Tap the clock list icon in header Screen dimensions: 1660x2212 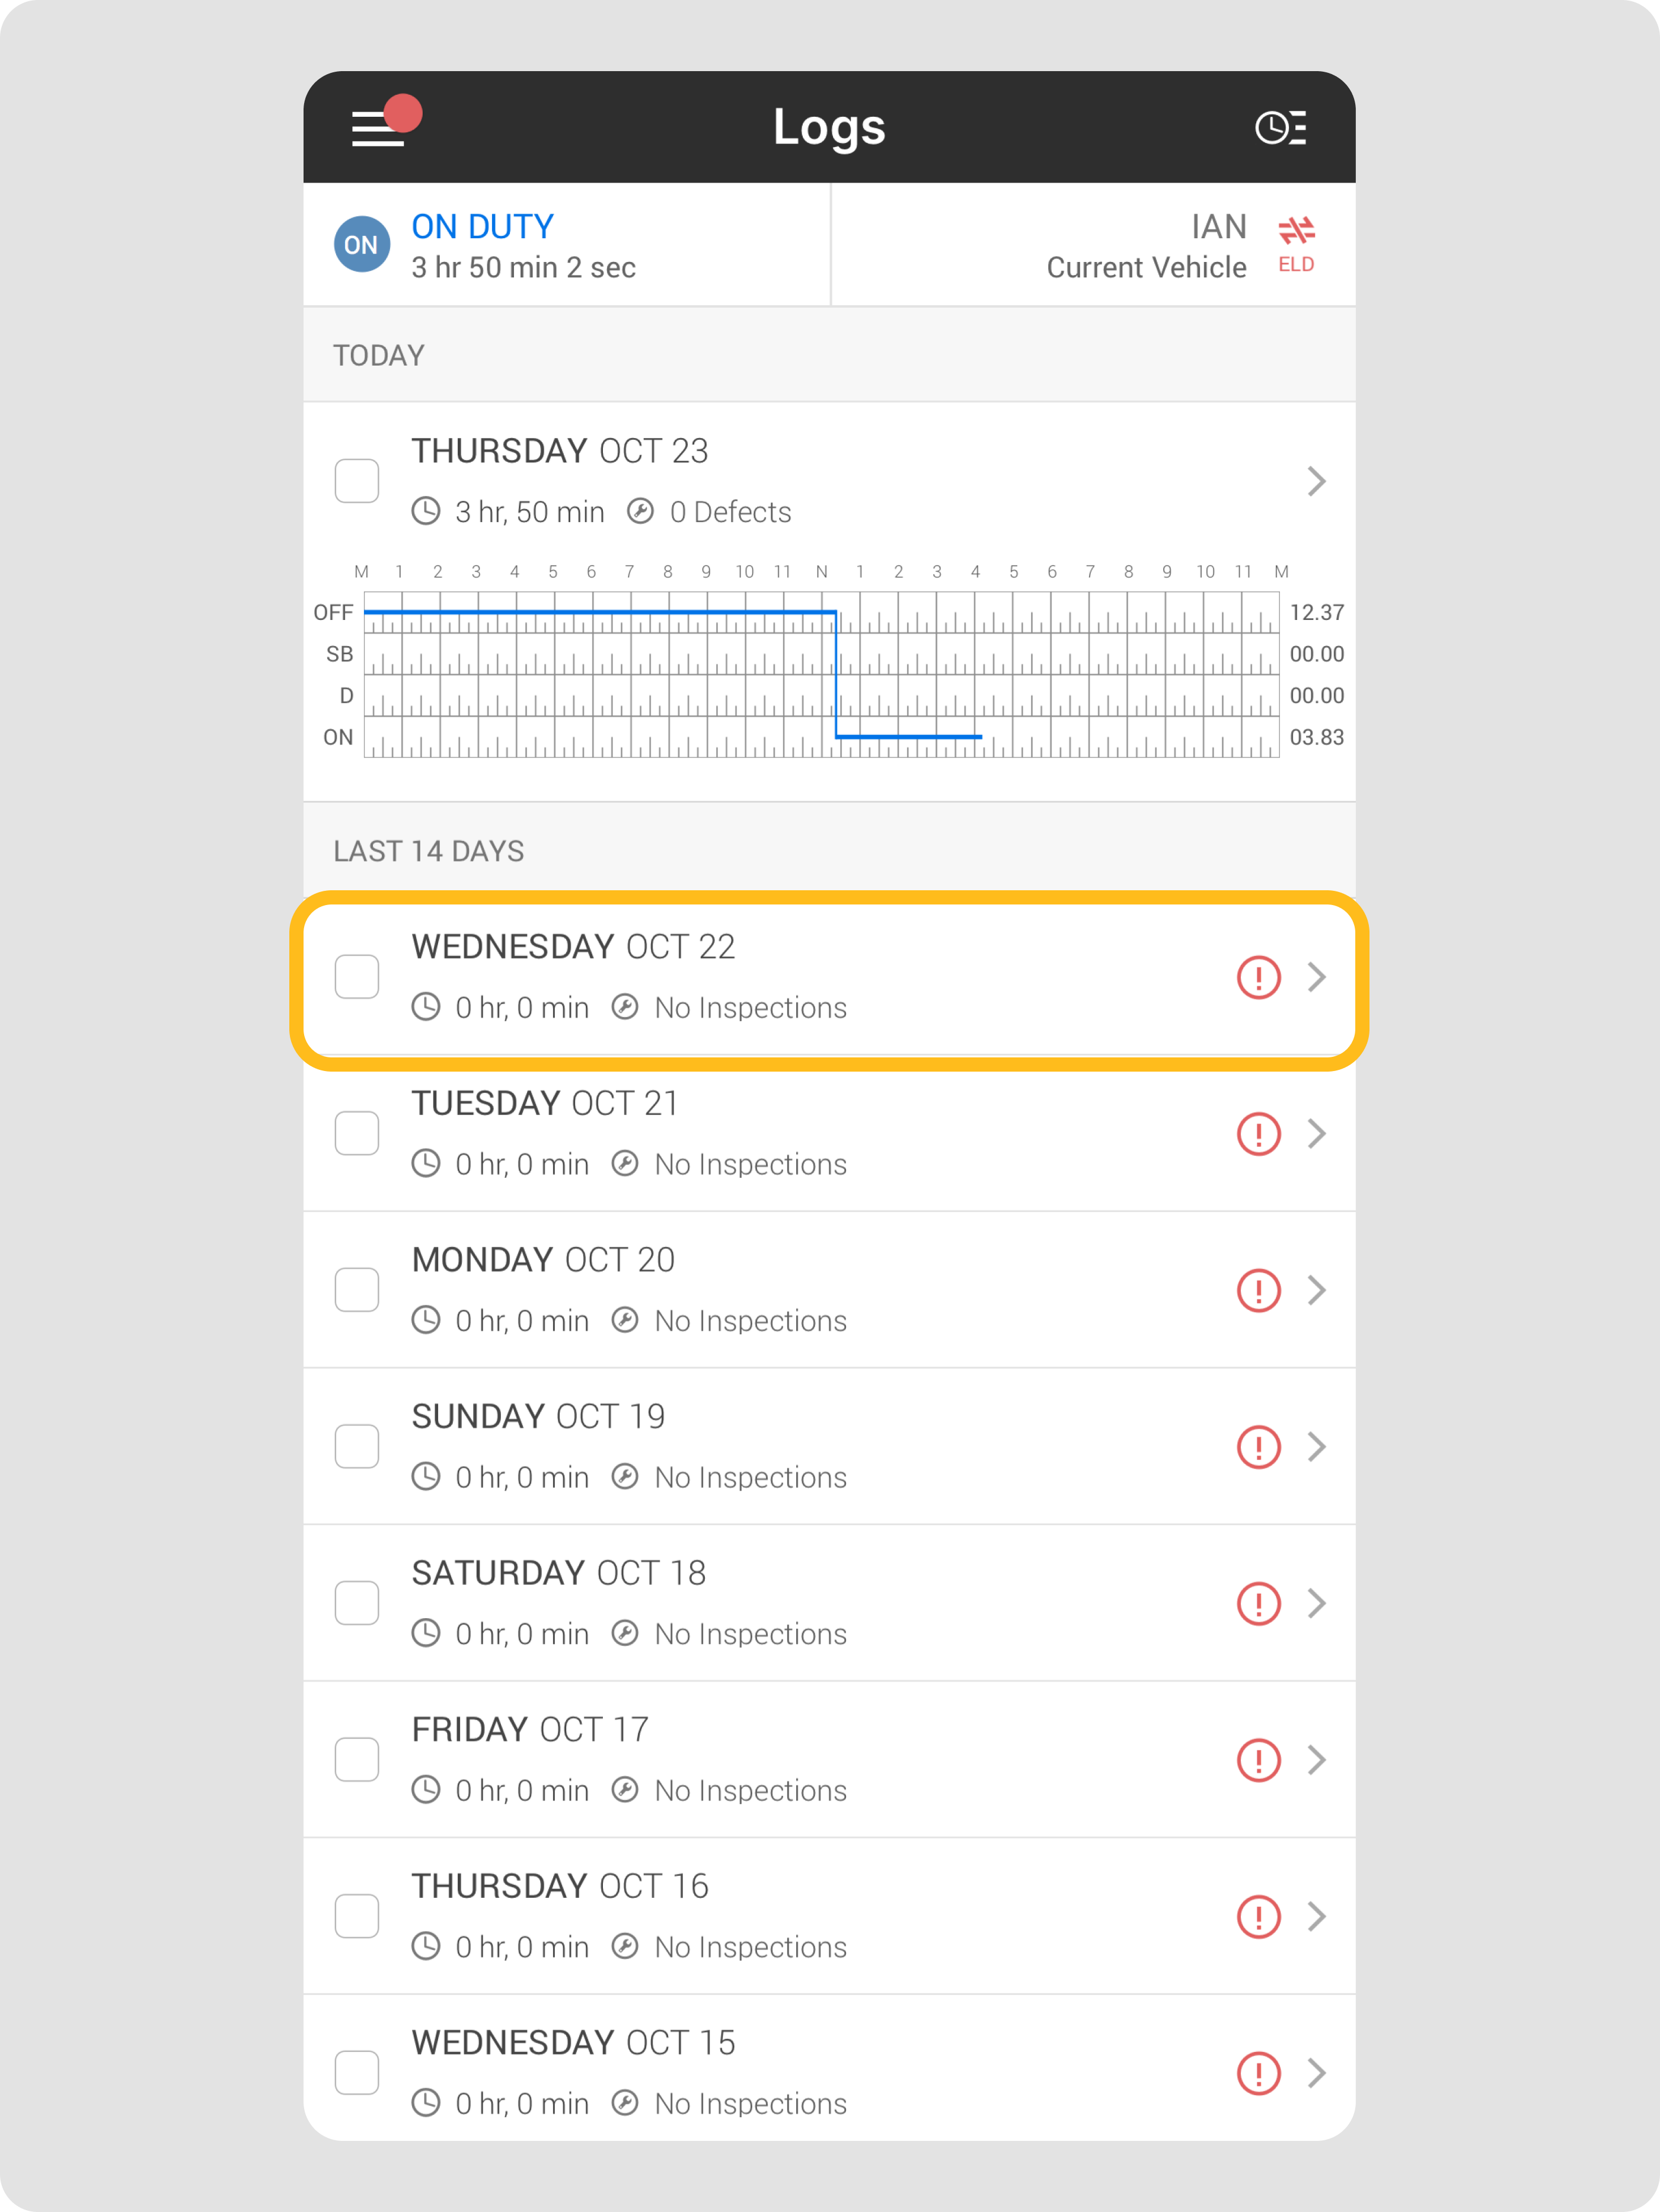click(x=1281, y=128)
